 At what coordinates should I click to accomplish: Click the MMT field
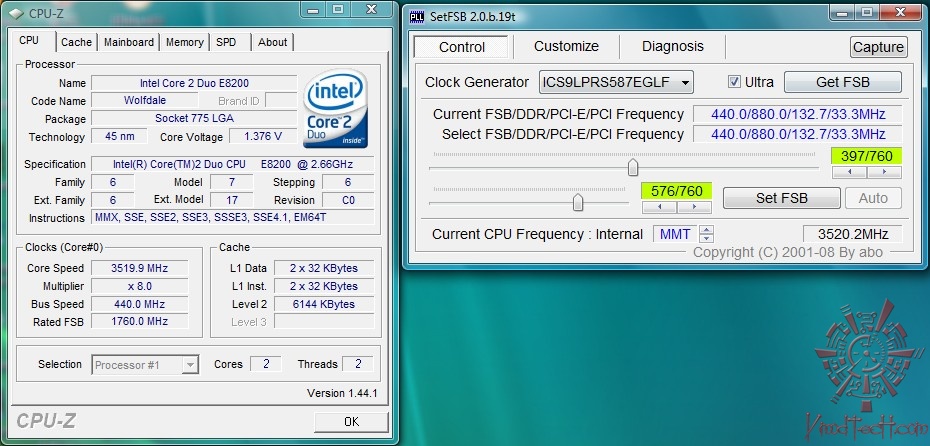pyautogui.click(x=675, y=234)
